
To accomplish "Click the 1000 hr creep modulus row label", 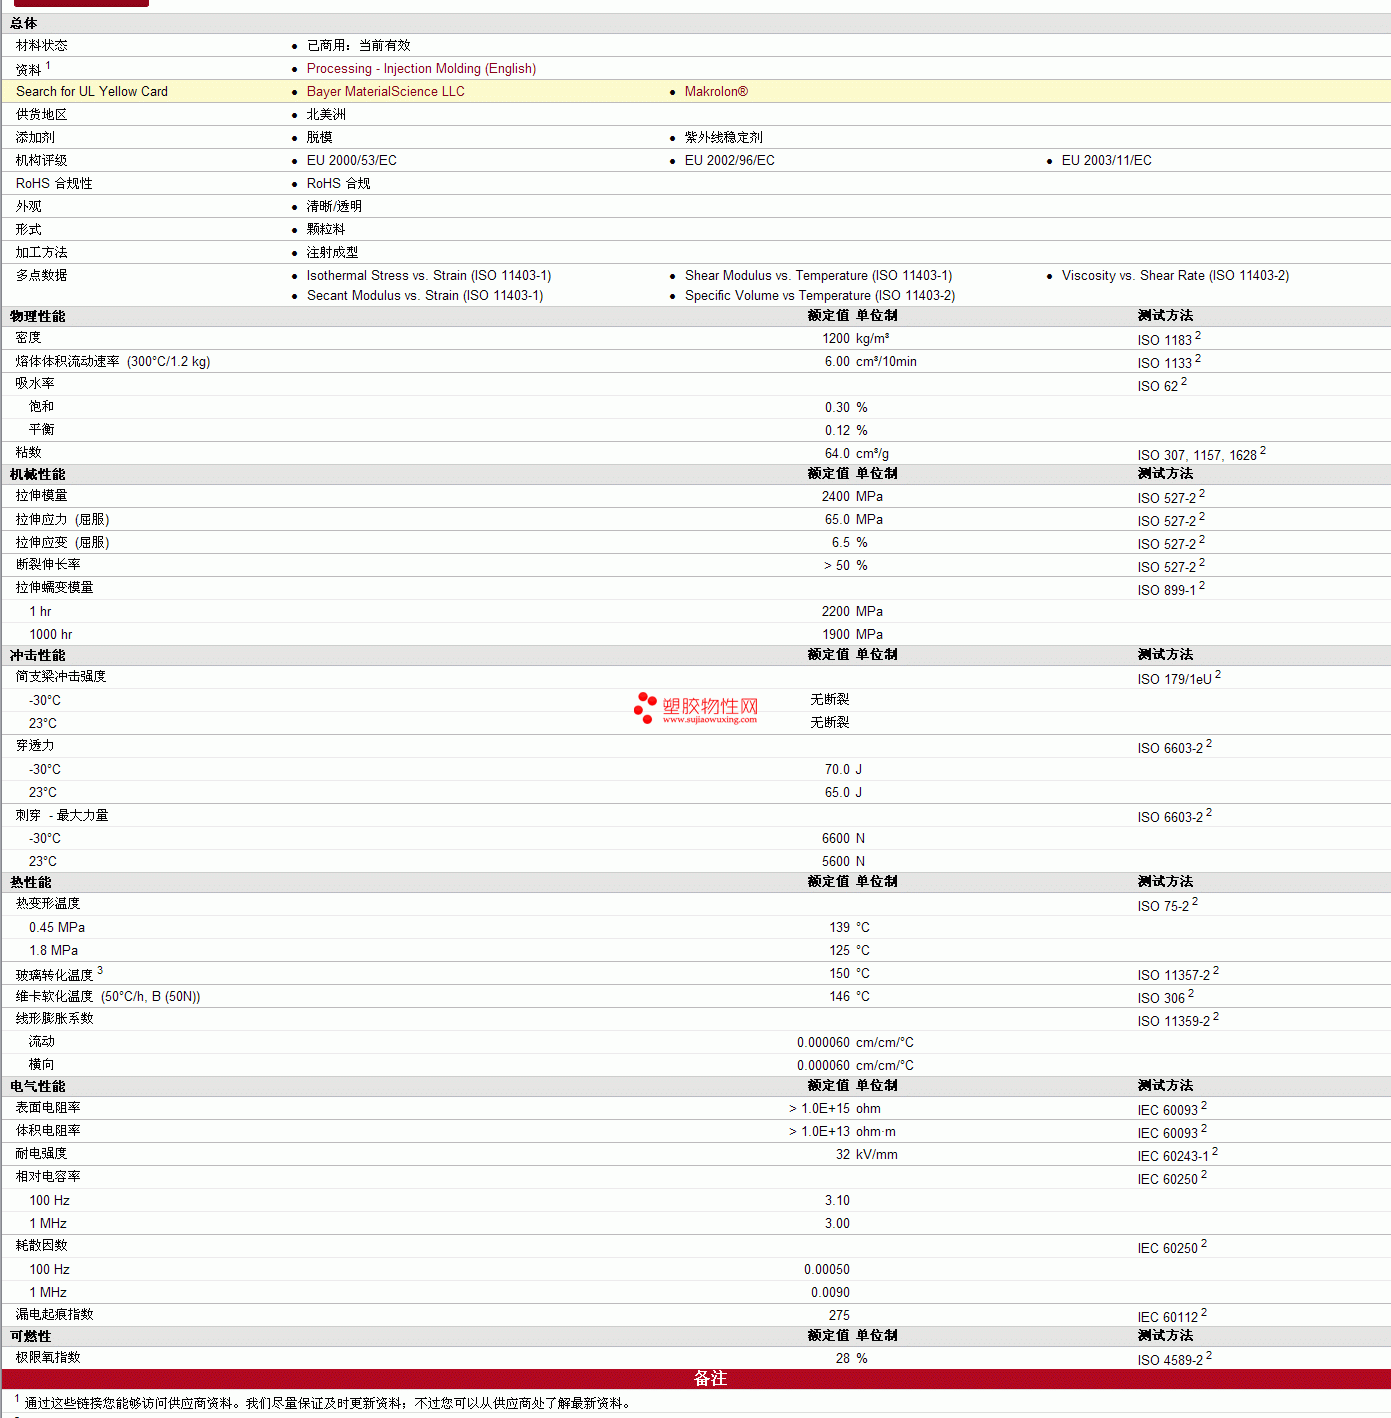I will coord(51,634).
